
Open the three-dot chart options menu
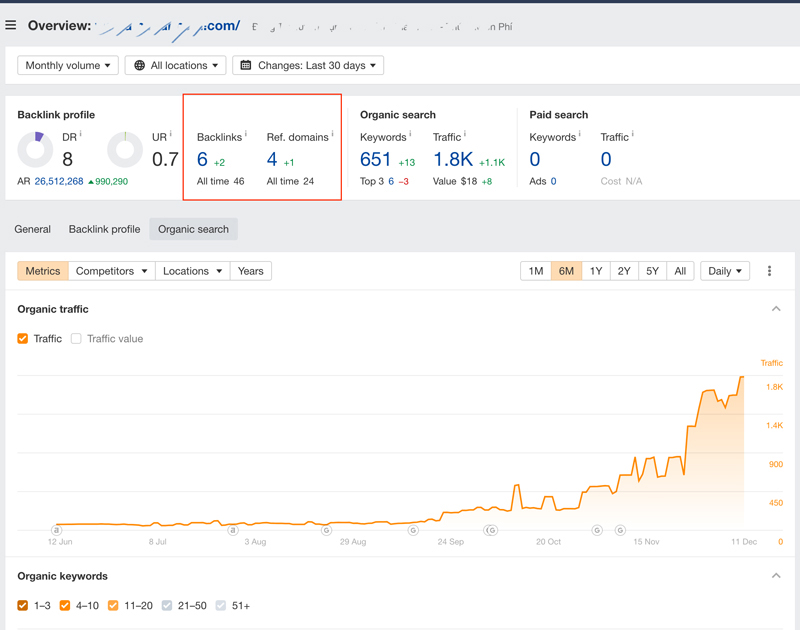click(769, 271)
